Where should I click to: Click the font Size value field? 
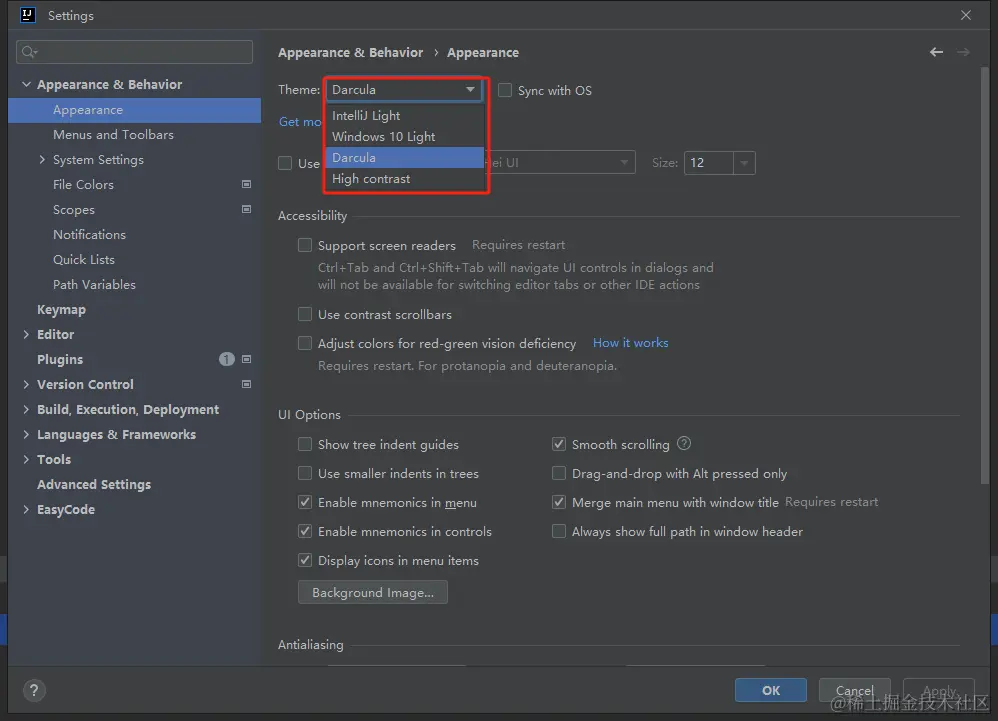pos(709,163)
